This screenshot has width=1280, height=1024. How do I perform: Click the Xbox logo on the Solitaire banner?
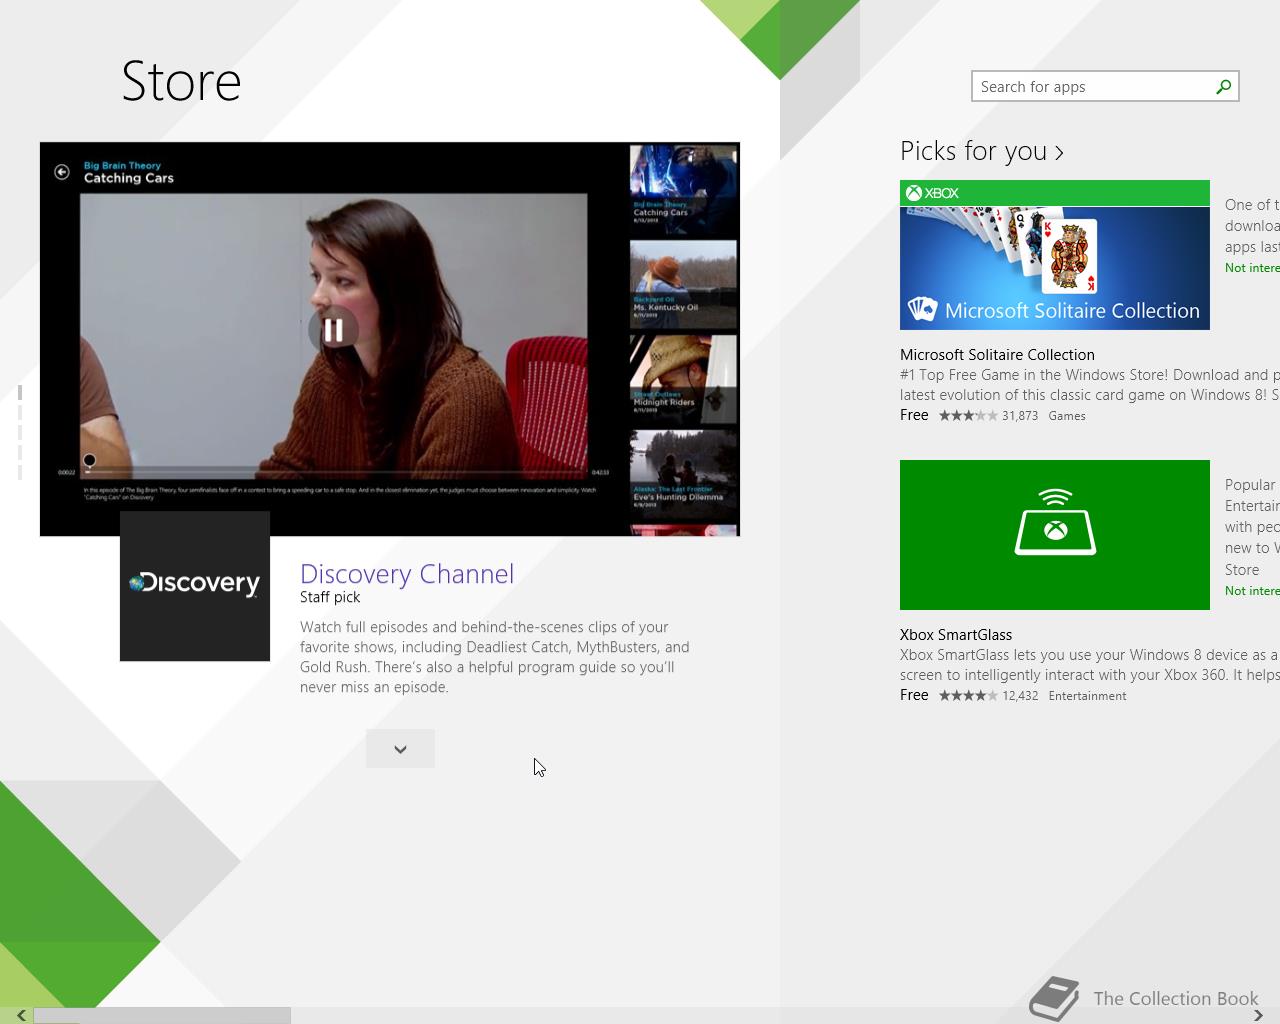(x=932, y=193)
